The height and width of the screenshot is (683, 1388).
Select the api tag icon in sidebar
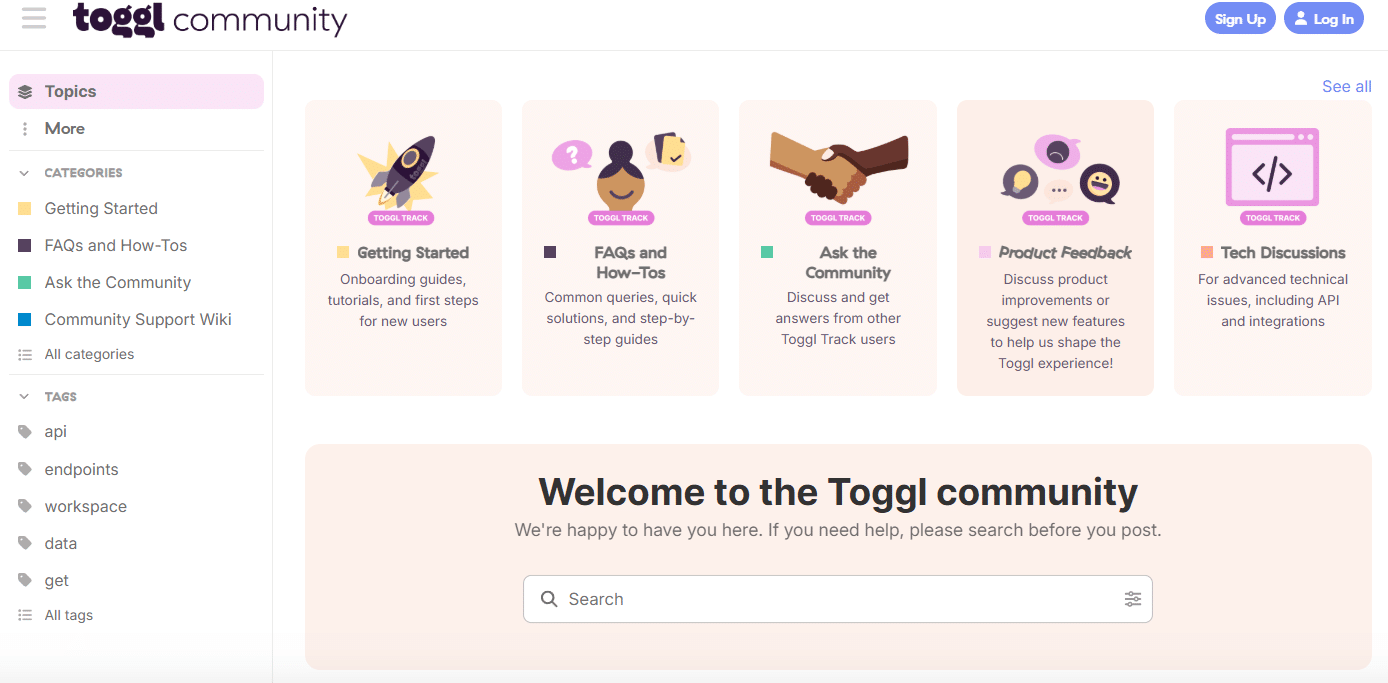[x=25, y=432]
